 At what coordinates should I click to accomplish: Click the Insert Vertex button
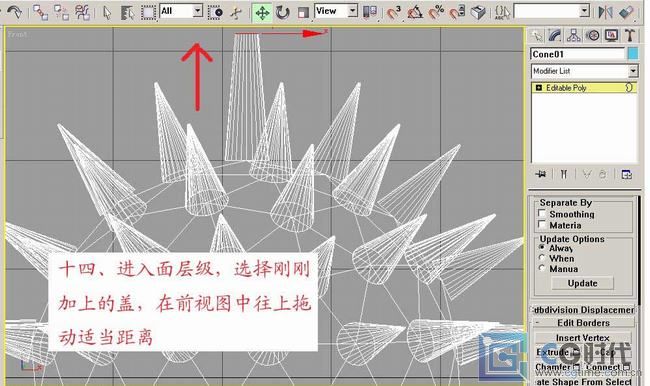point(582,338)
